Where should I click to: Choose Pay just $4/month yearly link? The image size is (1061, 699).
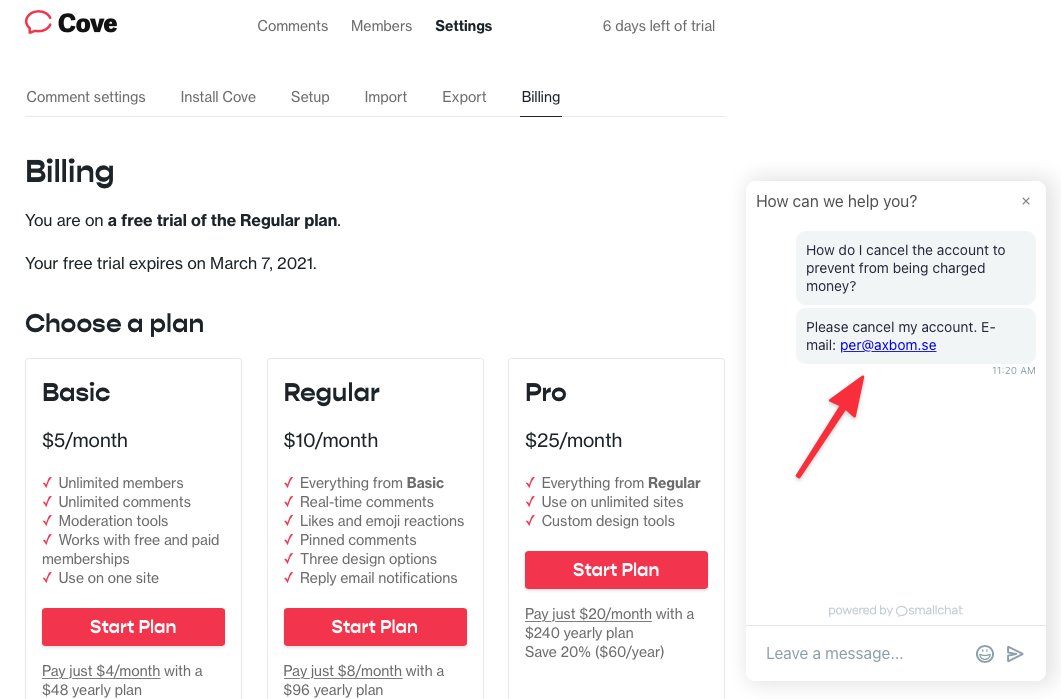(x=101, y=671)
